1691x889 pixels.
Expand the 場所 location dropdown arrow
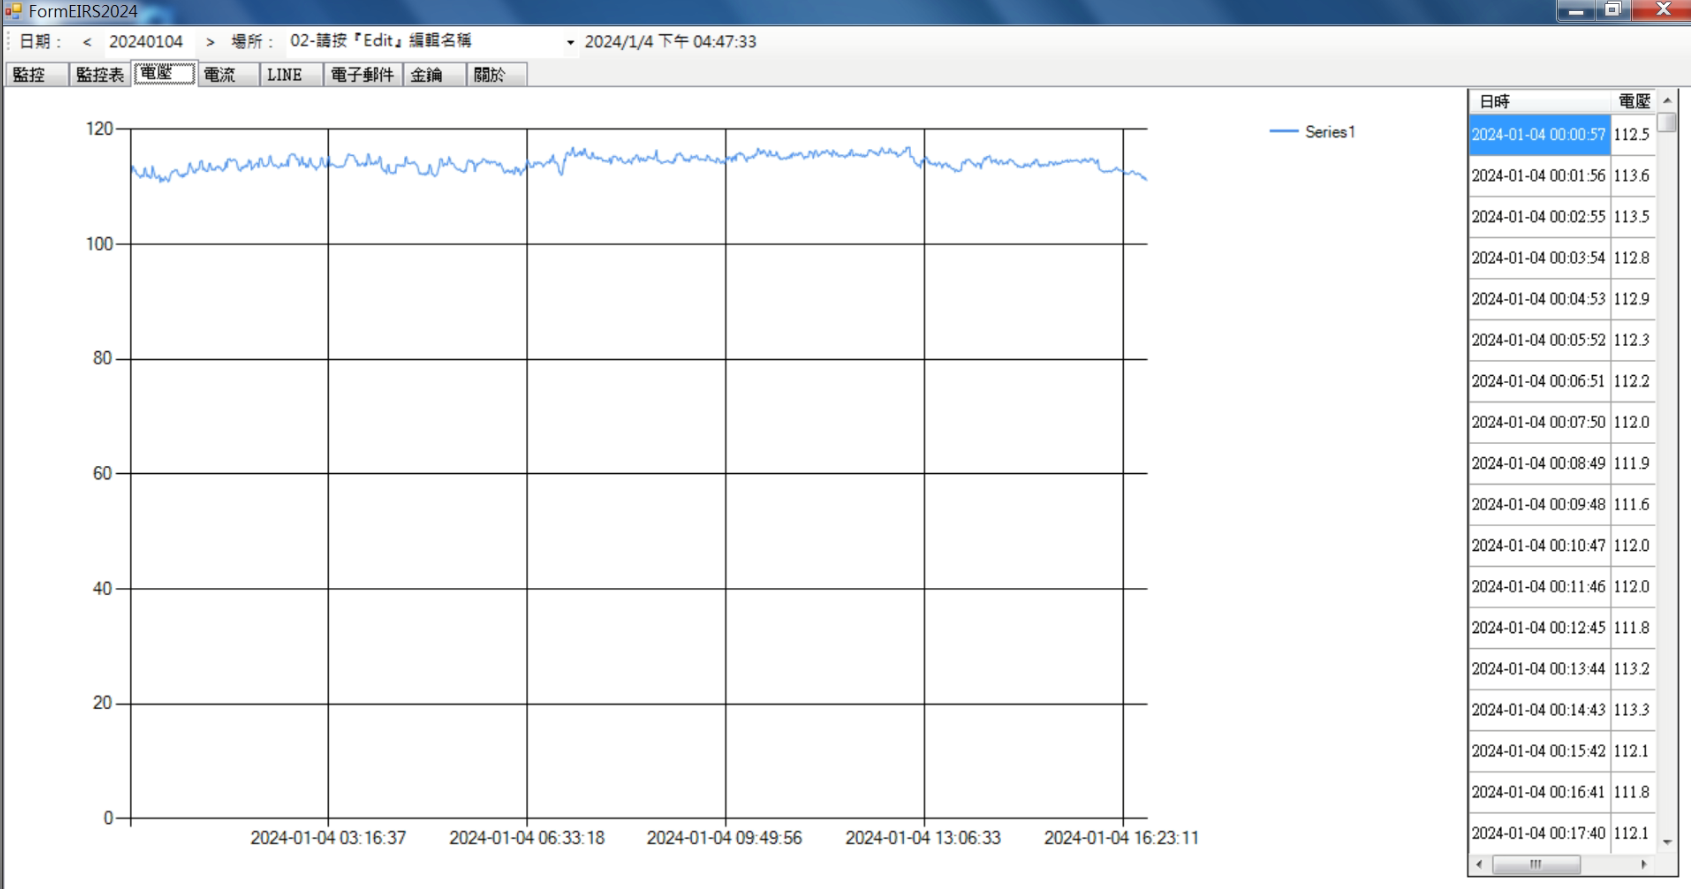(570, 42)
